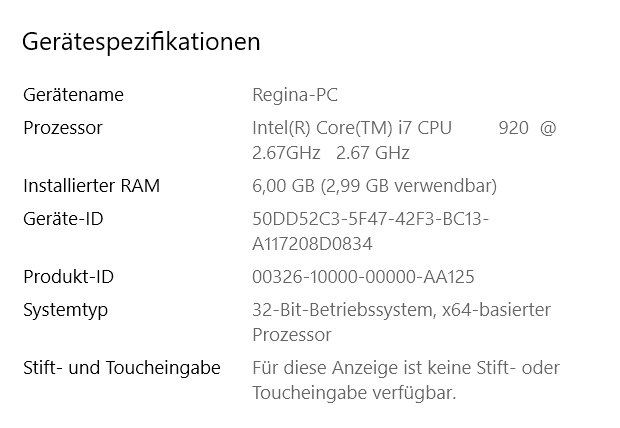Click the Systemtyp label
This screenshot has height=428, width=620.
tap(65, 310)
